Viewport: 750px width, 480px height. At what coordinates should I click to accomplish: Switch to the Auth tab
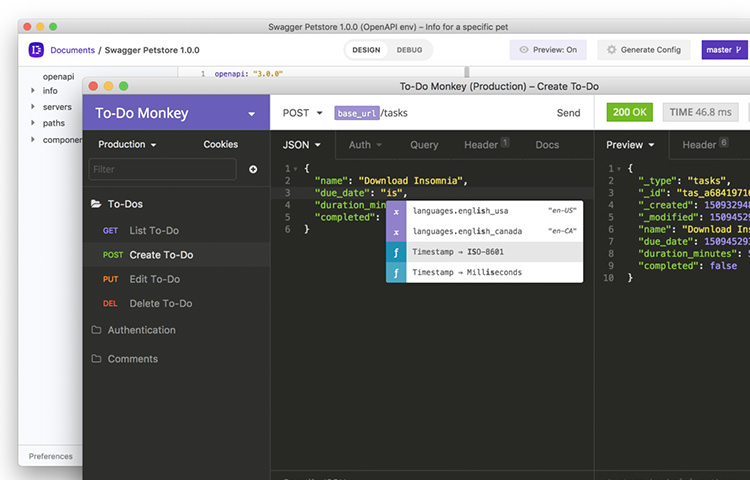pyautogui.click(x=365, y=145)
